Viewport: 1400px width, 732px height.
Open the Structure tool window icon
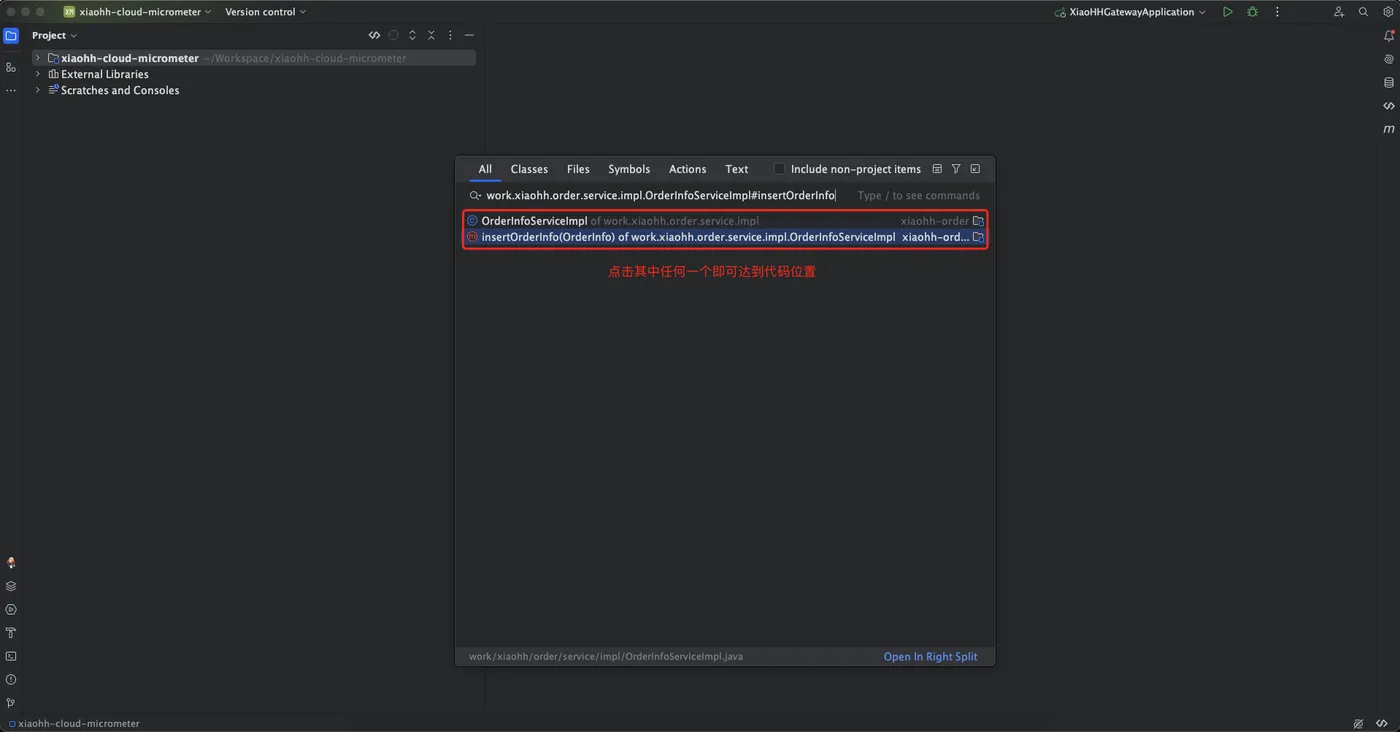coord(11,67)
